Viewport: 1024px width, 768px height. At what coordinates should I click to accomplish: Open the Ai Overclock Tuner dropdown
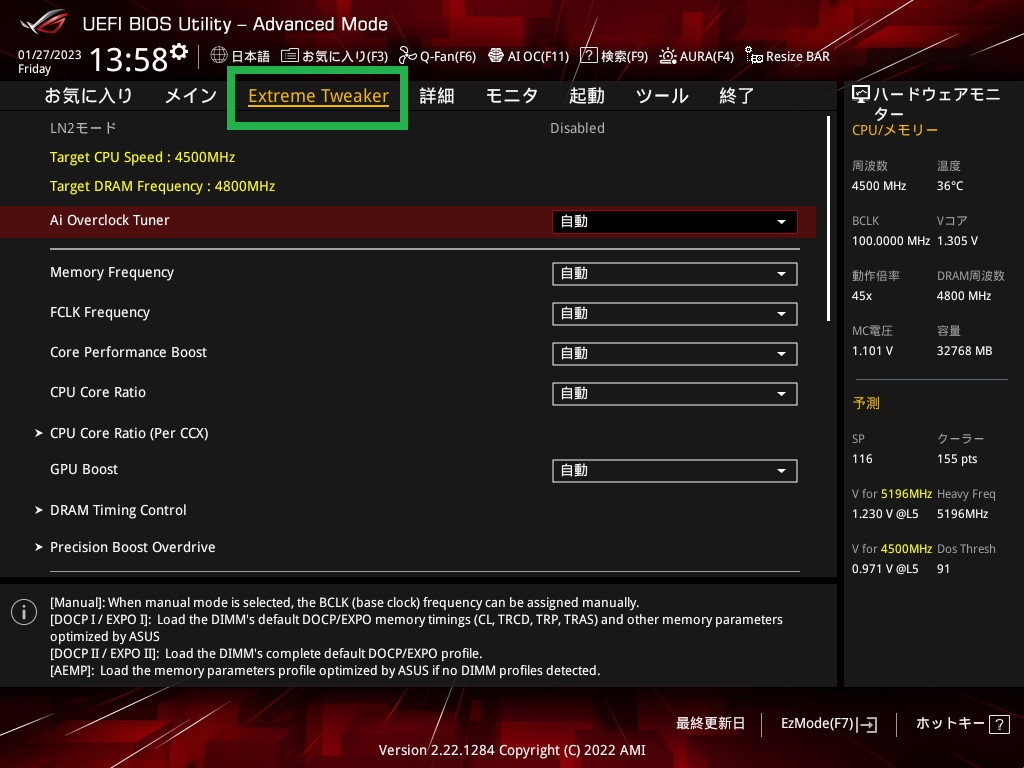pos(674,222)
